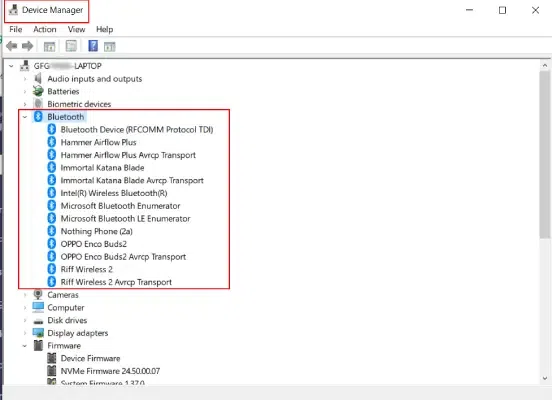The width and height of the screenshot is (552, 400).
Task: Select Hammer Airflow Plus Avrcp Transport
Action: pyautogui.click(x=128, y=155)
